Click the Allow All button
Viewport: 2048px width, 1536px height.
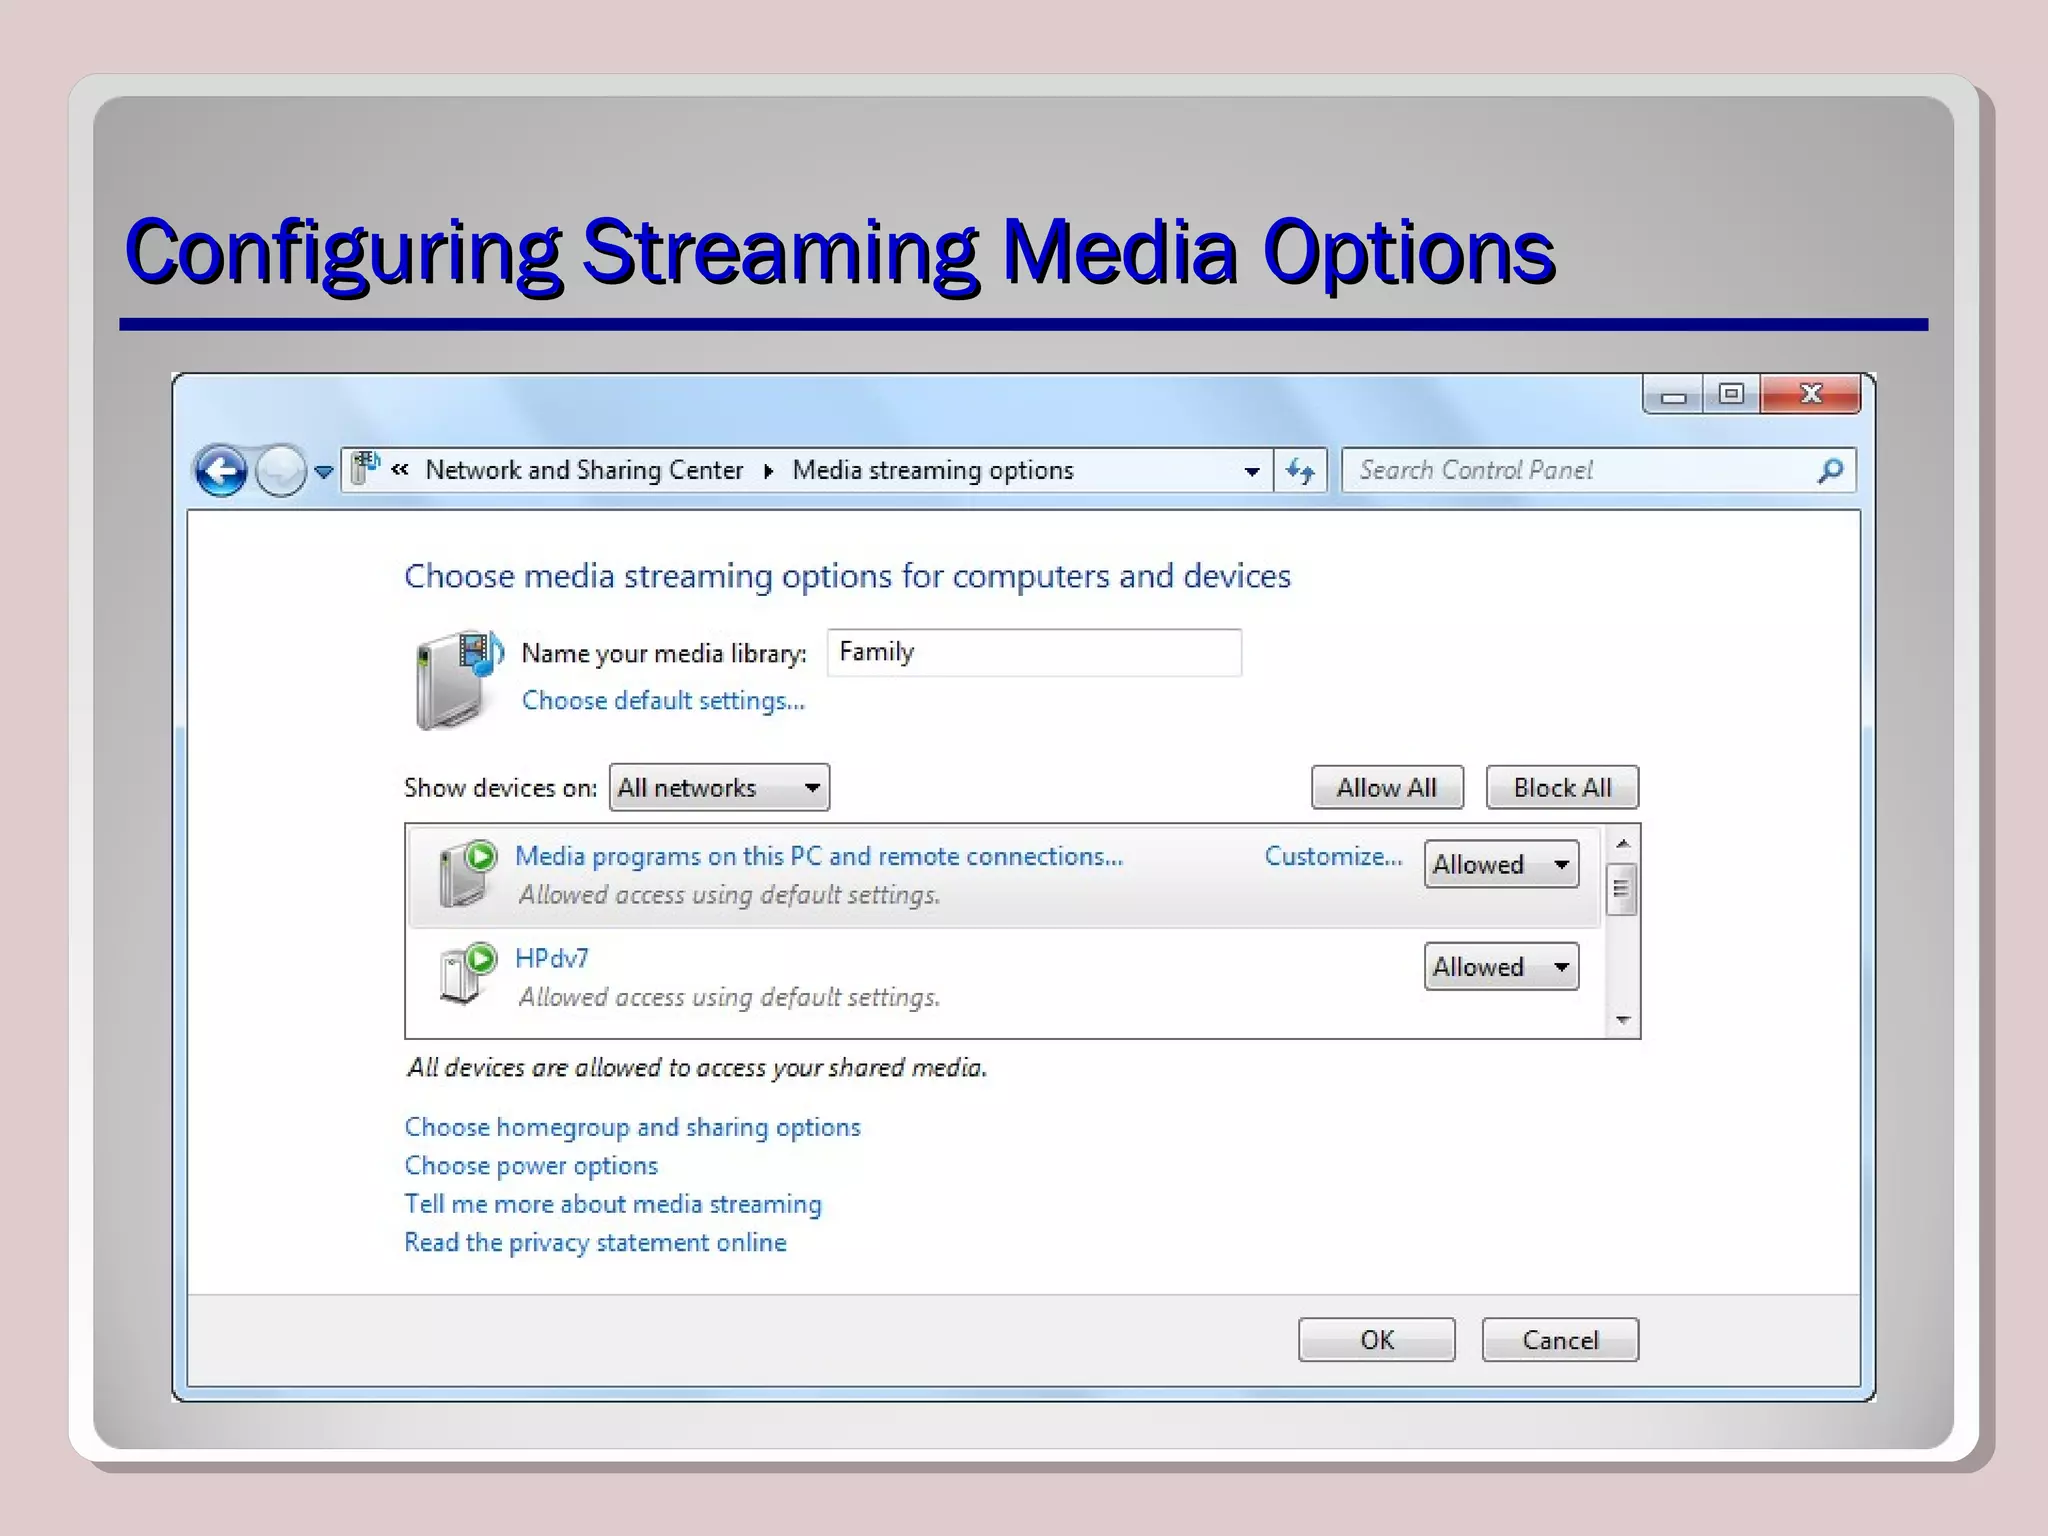click(x=1386, y=788)
